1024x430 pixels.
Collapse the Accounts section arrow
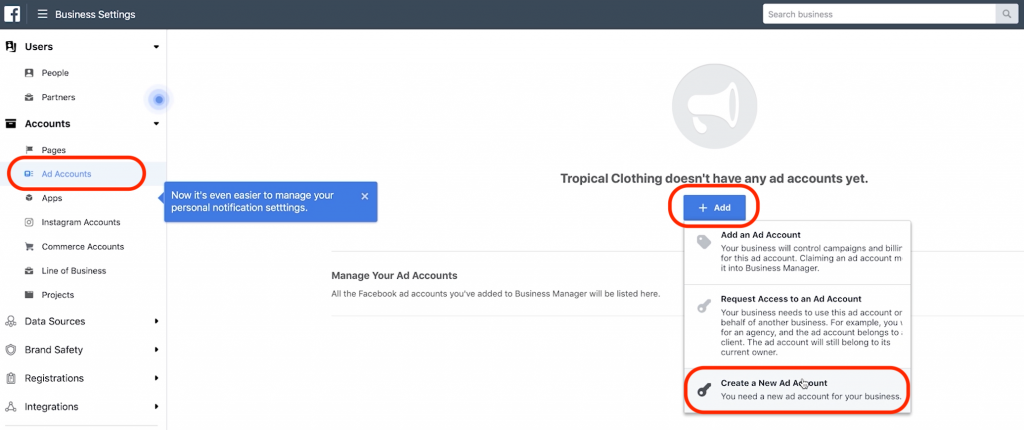[156, 124]
